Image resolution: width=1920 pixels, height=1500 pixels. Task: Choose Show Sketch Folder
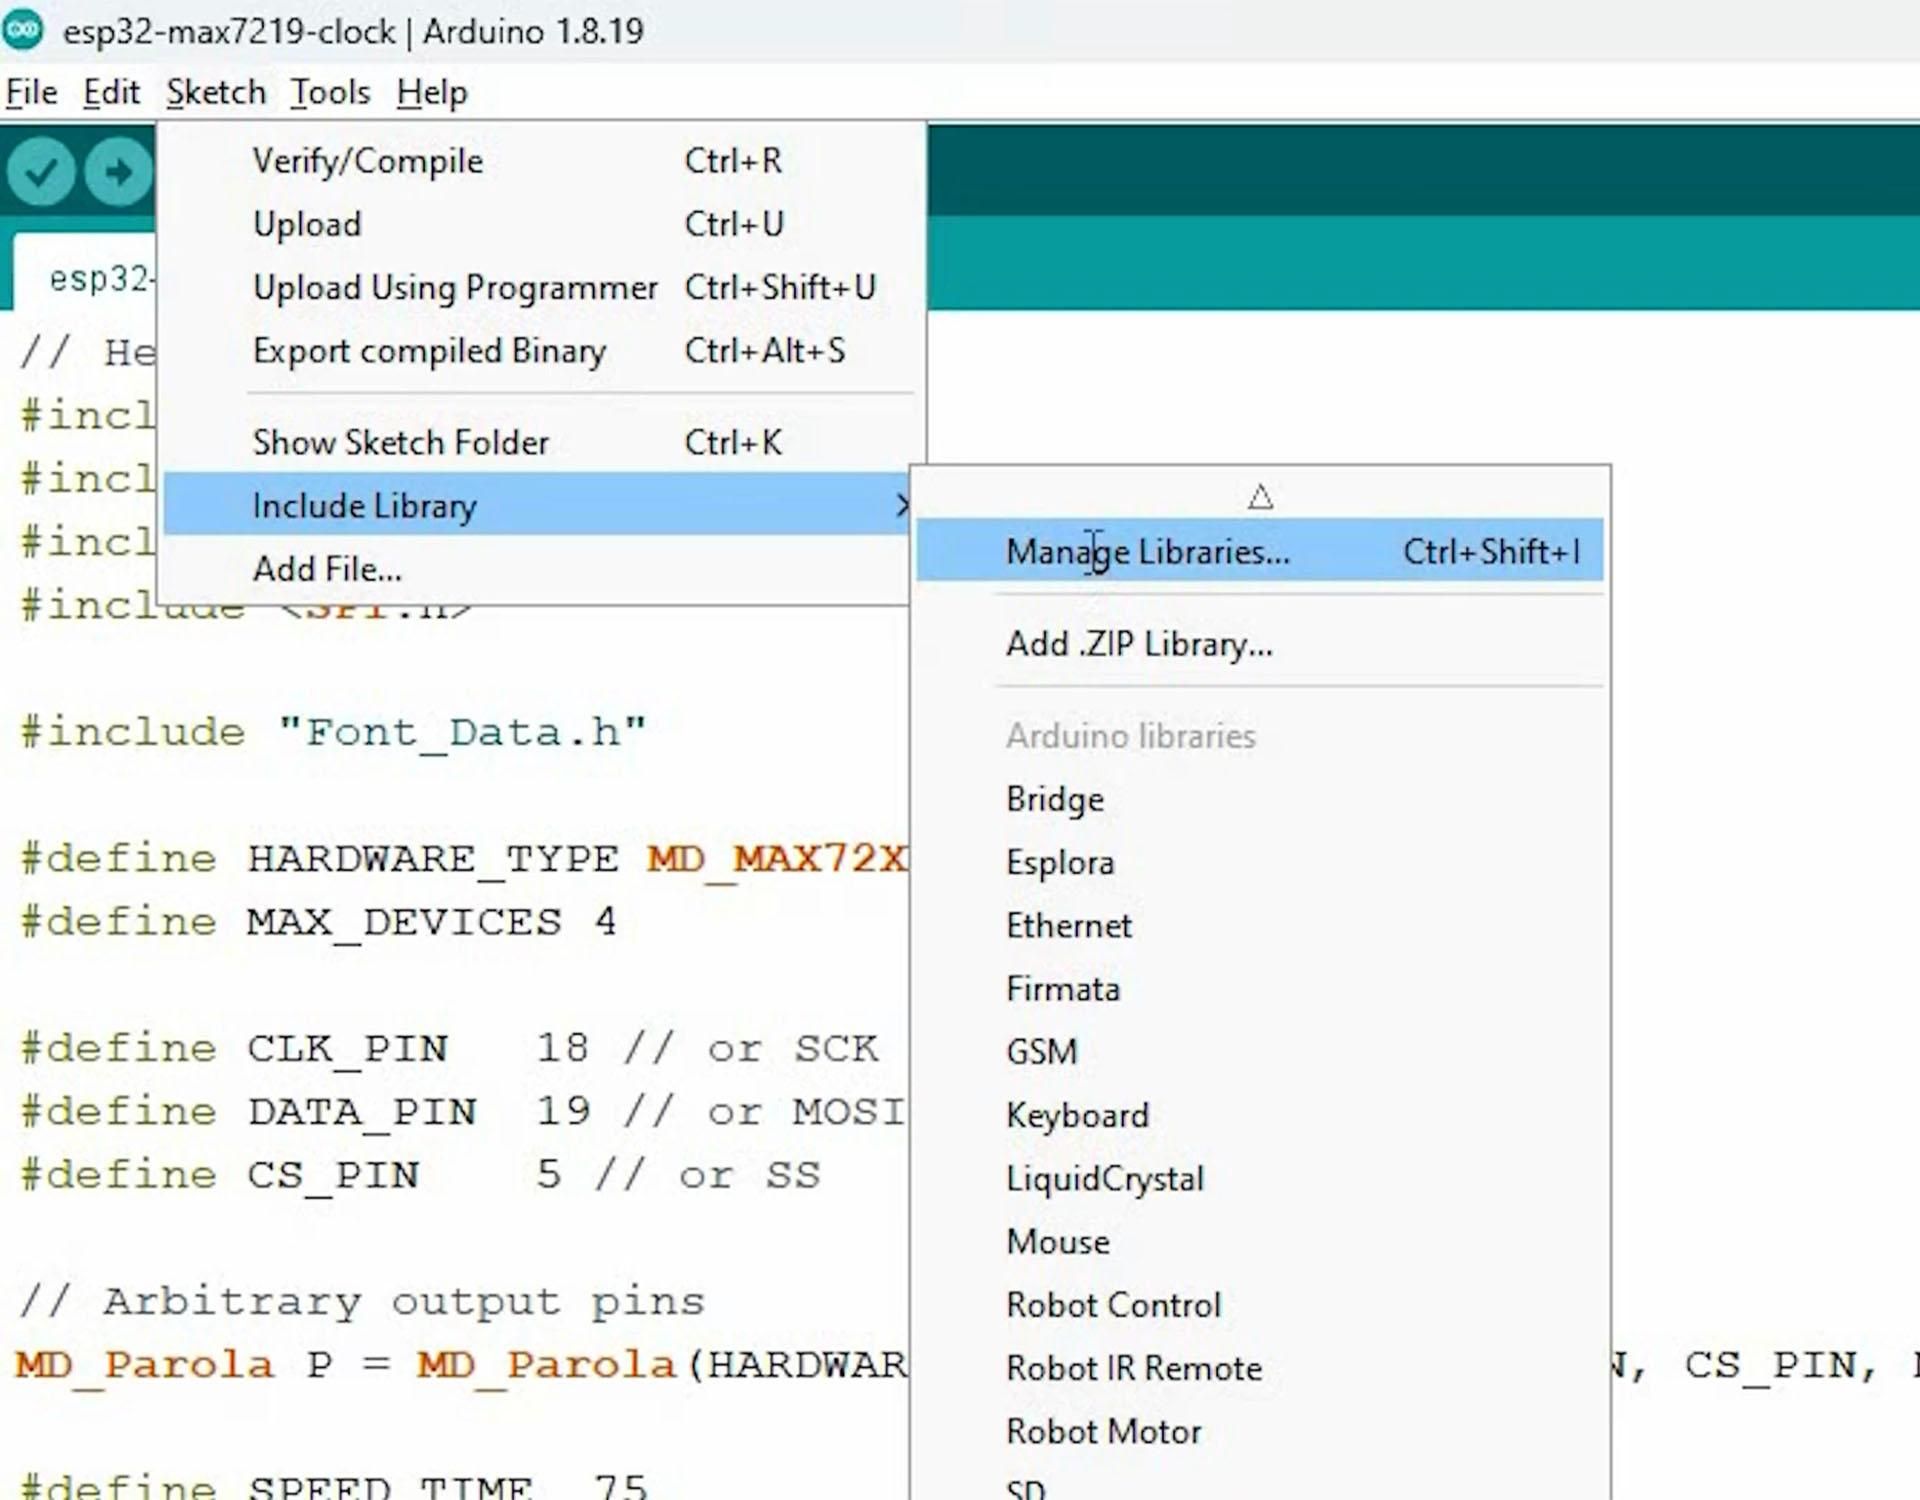(540, 442)
